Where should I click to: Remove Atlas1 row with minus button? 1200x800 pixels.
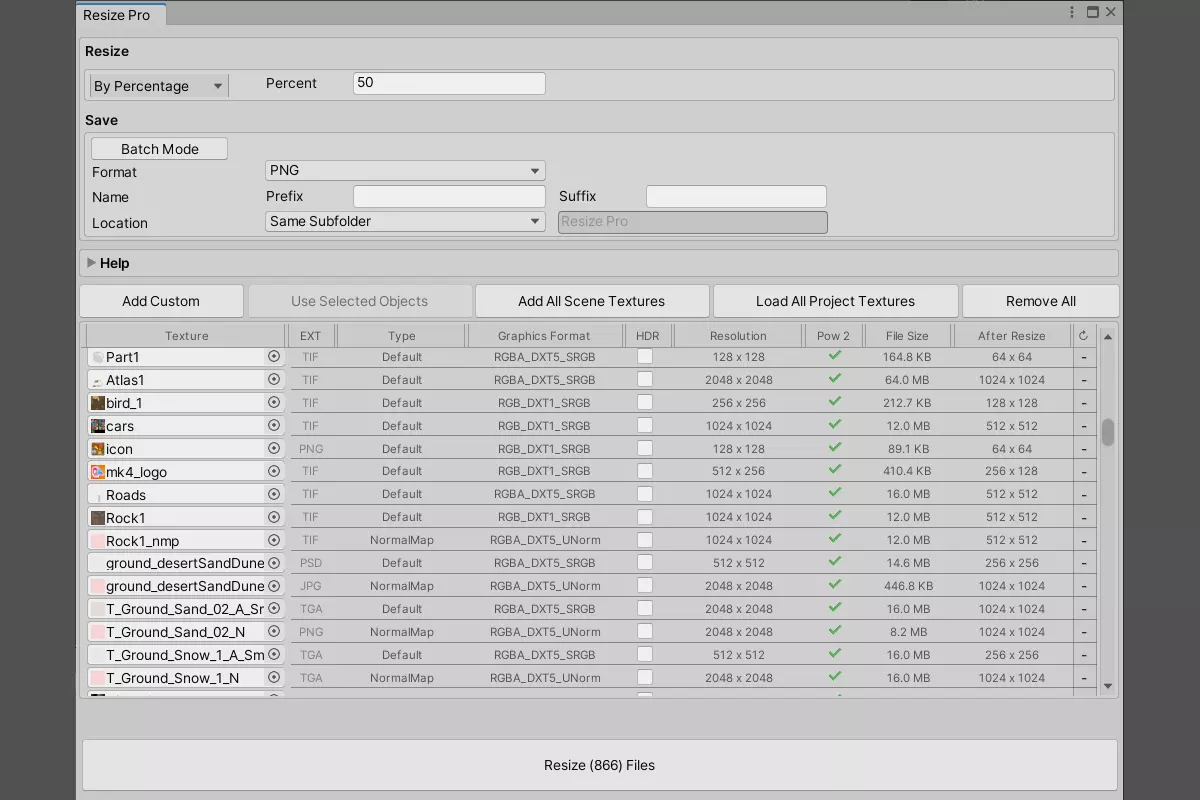[x=1083, y=380]
